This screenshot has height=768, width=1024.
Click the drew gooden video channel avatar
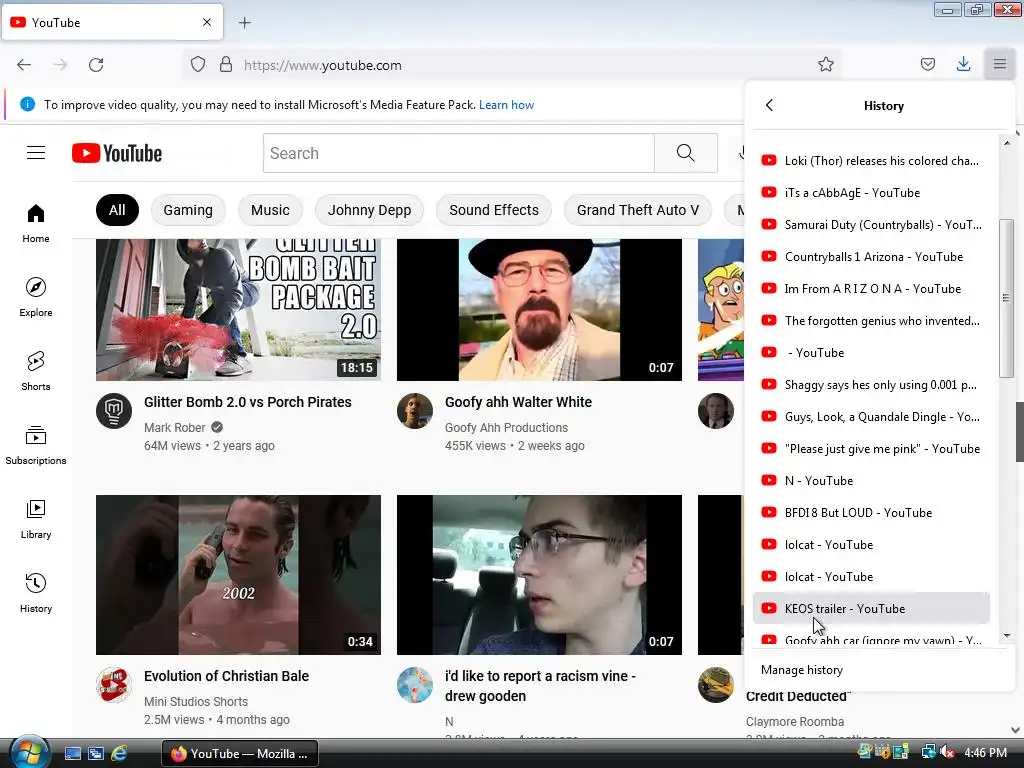415,685
